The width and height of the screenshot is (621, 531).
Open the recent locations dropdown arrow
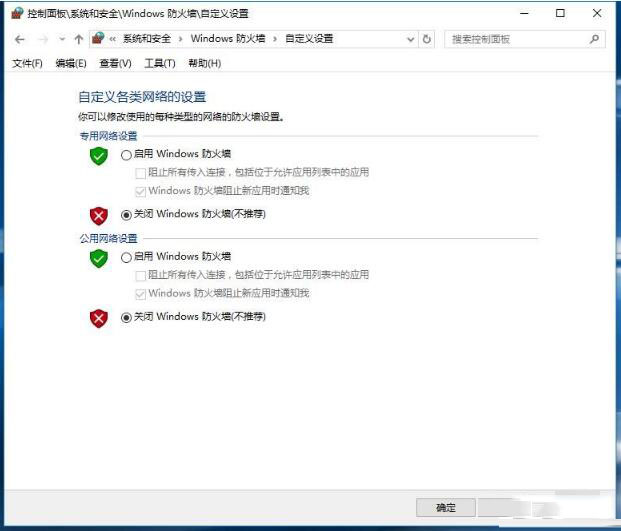(62, 39)
